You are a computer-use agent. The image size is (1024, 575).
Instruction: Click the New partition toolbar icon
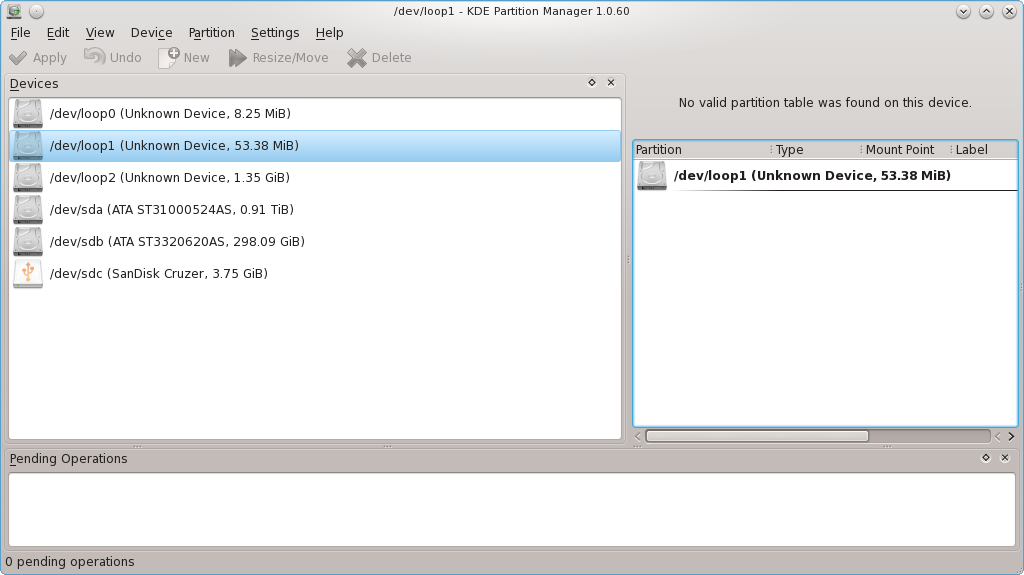tap(169, 57)
